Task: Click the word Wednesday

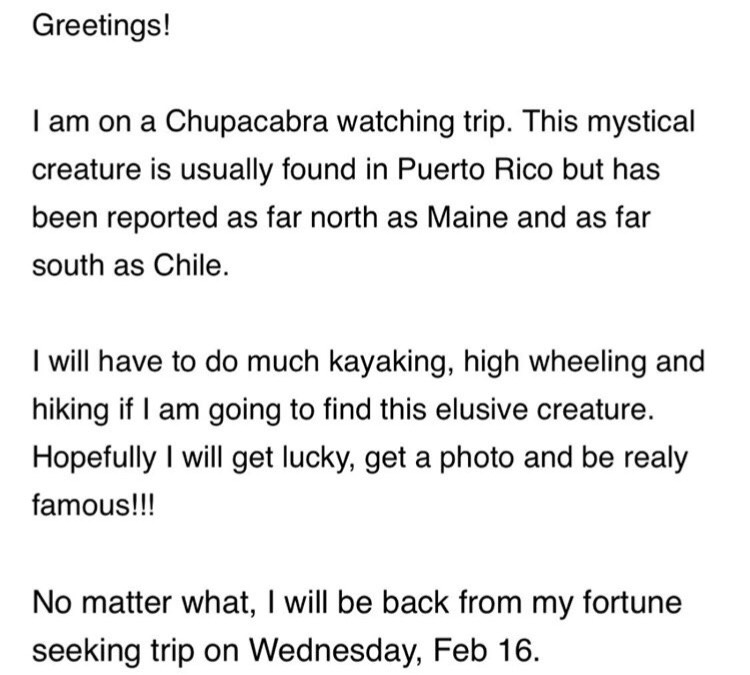Action: [335, 651]
